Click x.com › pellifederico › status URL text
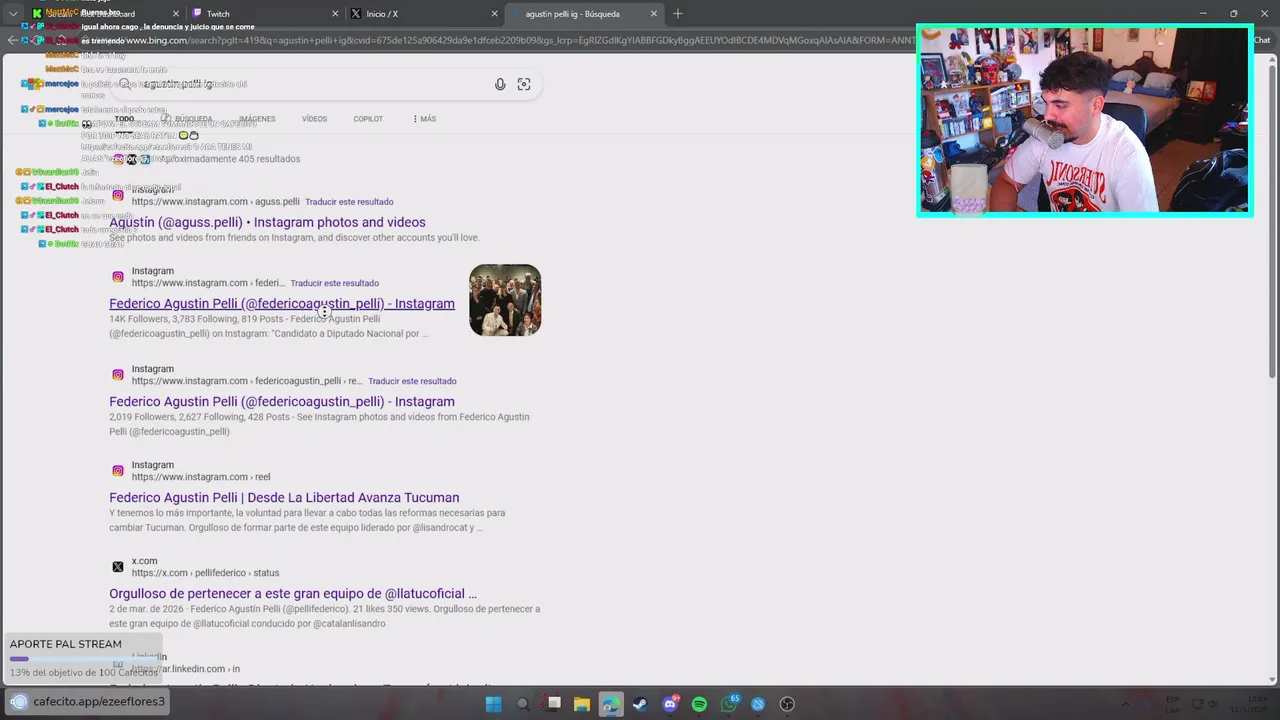Viewport: 1280px width, 720px height. click(205, 573)
